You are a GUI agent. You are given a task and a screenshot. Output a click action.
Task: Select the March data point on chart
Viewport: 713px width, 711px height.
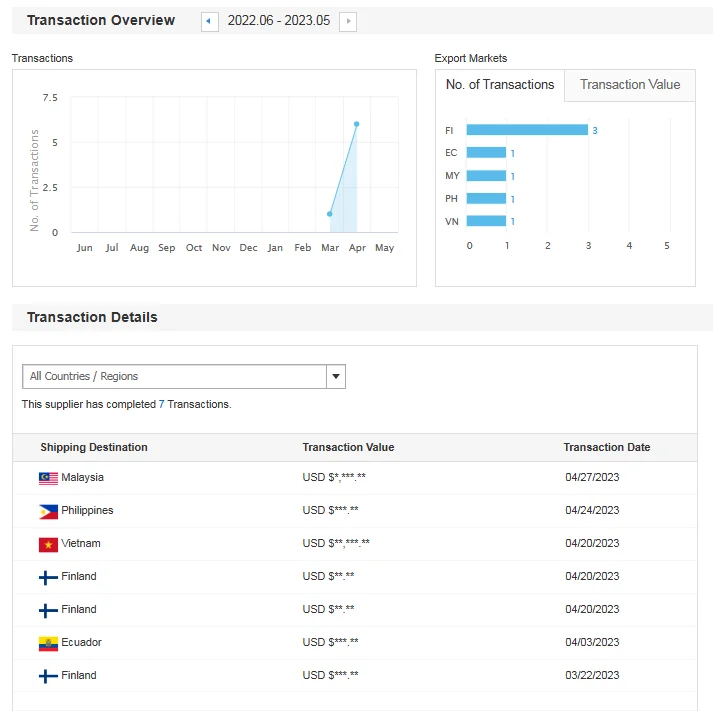point(329,214)
